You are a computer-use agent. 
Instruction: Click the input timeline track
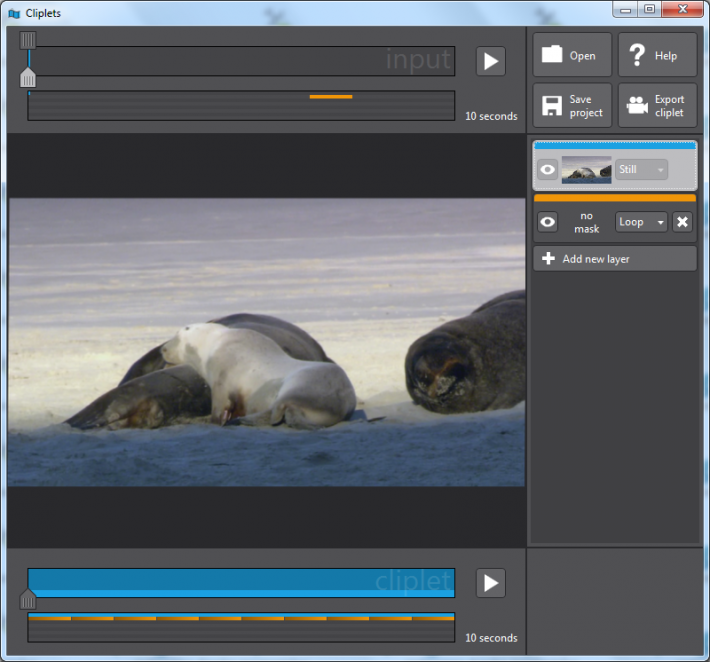coord(241,61)
